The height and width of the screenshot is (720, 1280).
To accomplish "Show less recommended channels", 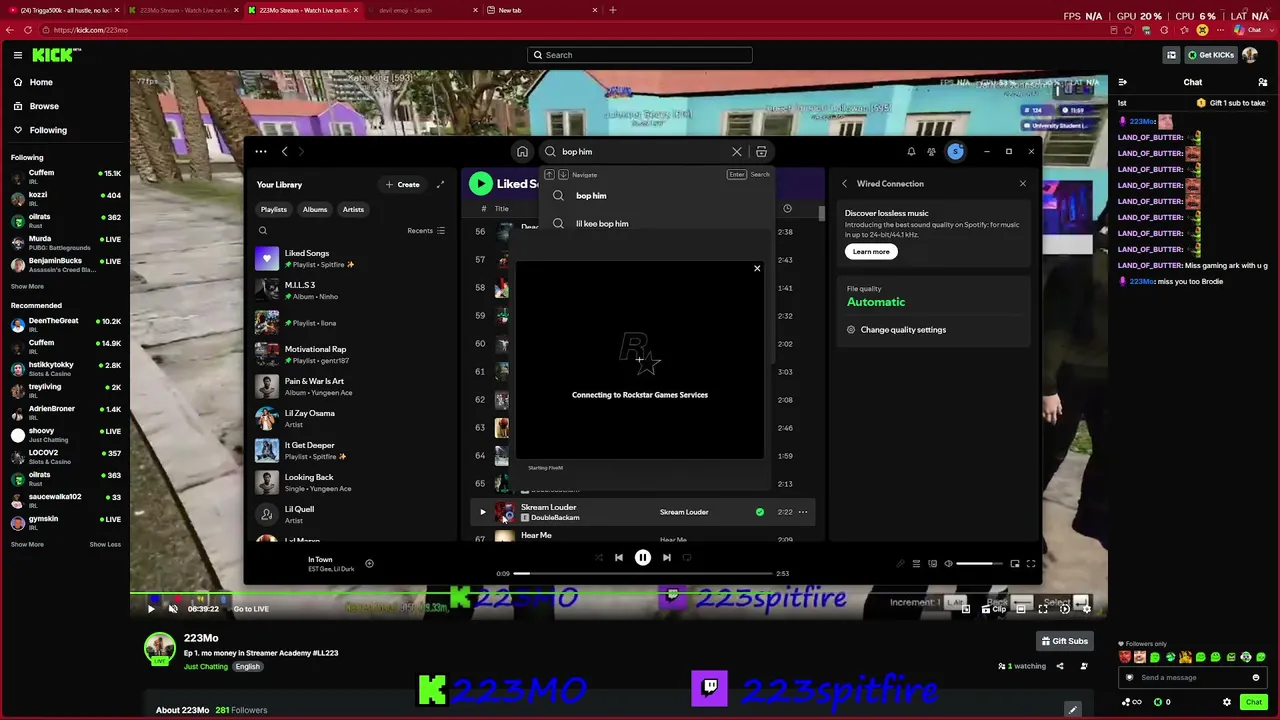I will click(105, 545).
